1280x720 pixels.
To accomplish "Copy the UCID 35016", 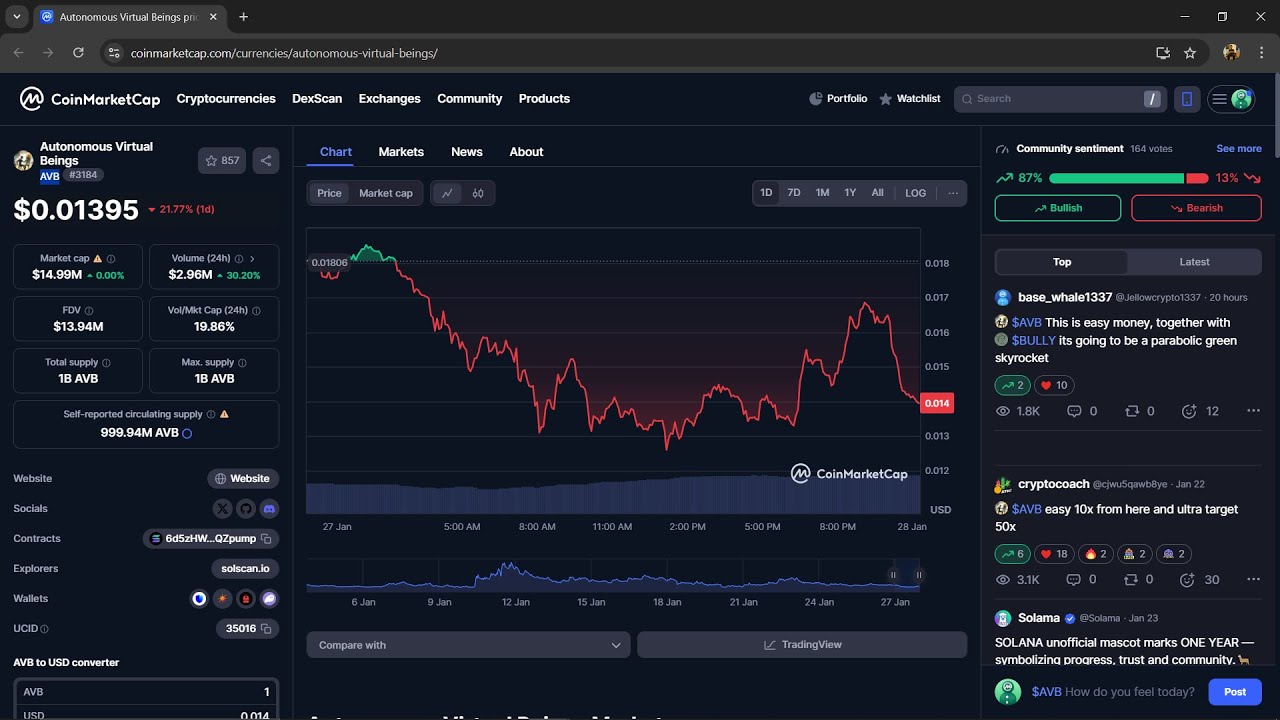I will (x=266, y=629).
